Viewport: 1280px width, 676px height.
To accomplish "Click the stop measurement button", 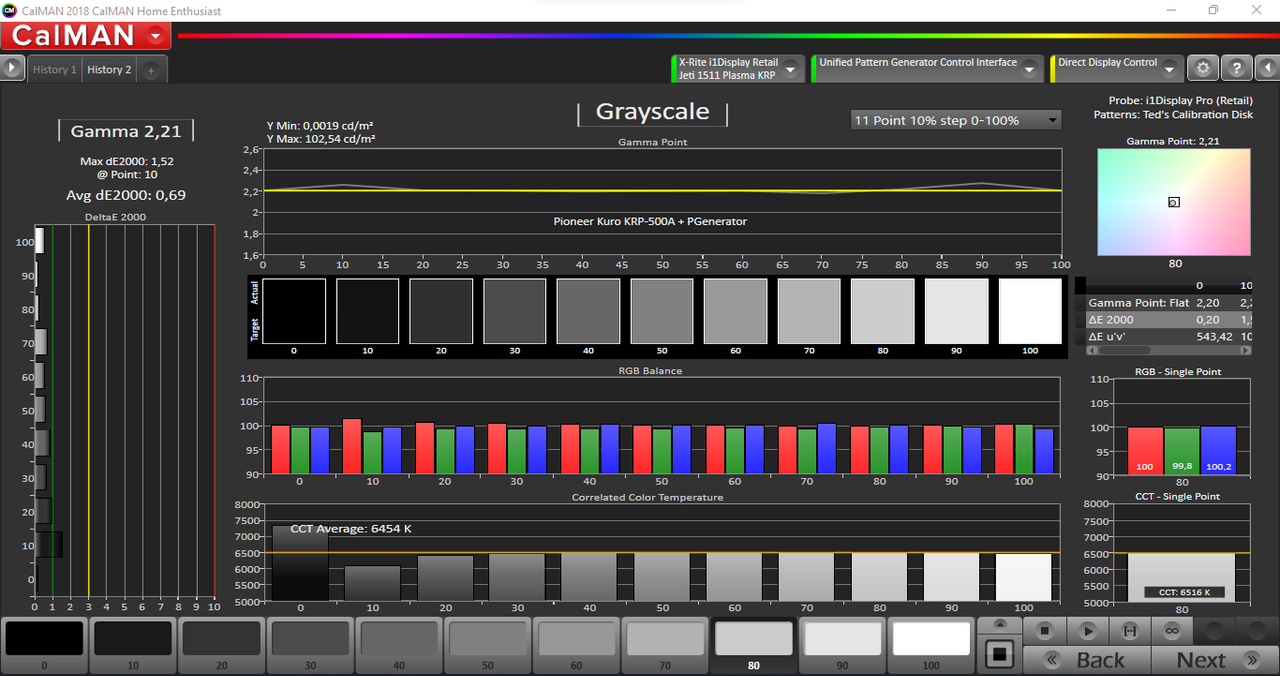I will point(1045,631).
